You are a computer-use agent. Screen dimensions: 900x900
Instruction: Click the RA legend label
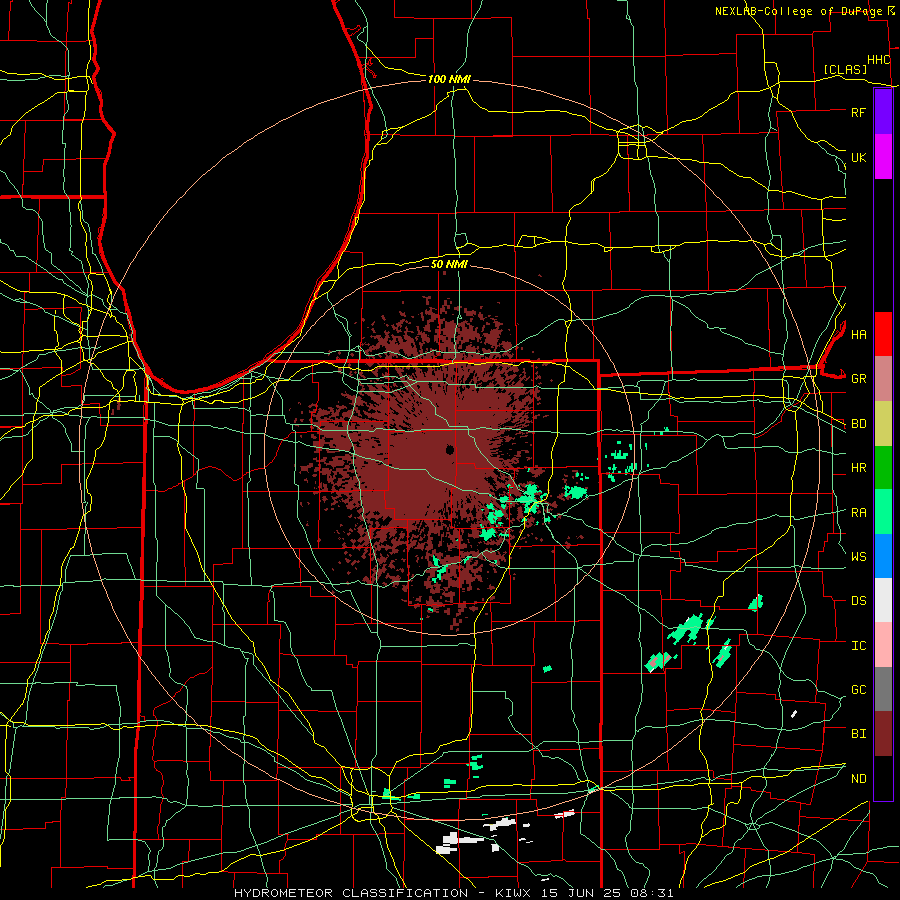(x=858, y=513)
